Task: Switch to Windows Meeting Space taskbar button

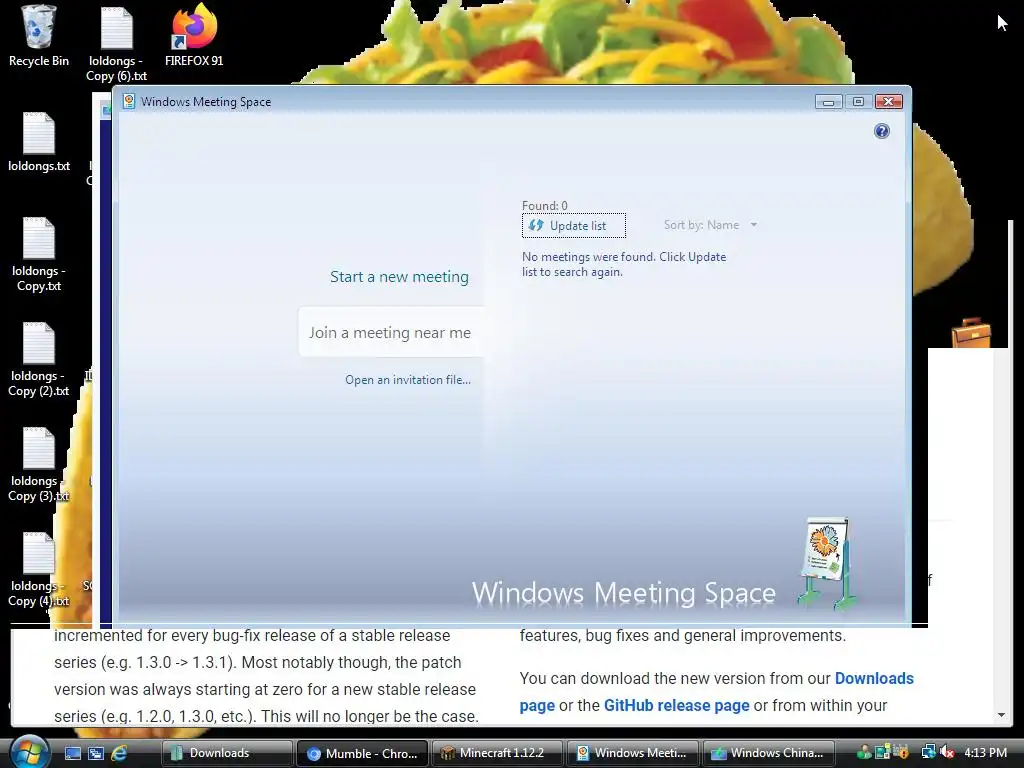Action: click(633, 753)
